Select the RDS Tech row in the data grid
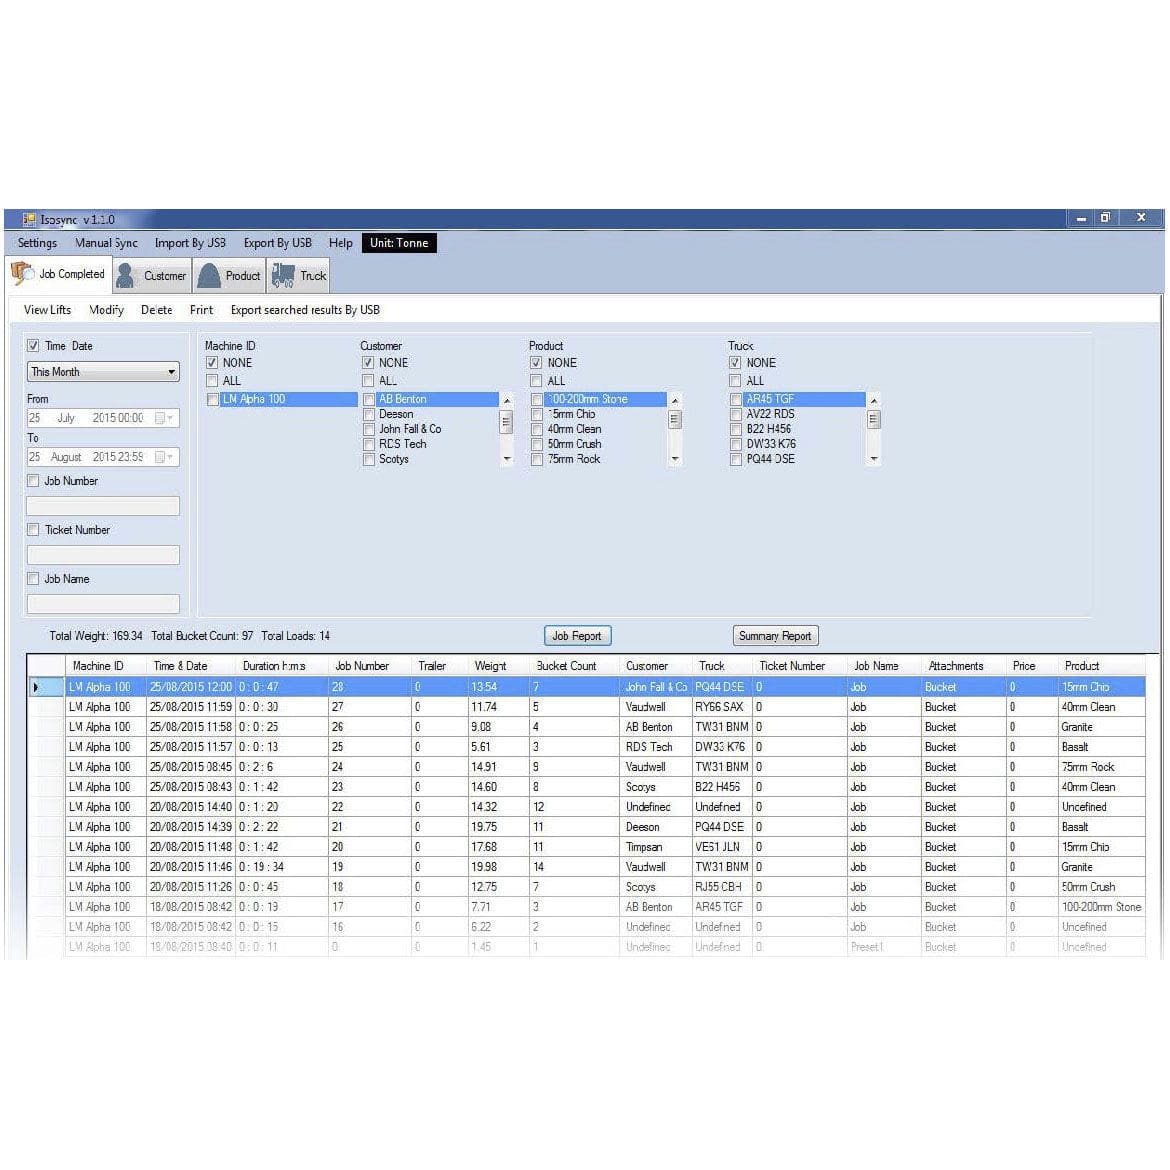 [648, 746]
